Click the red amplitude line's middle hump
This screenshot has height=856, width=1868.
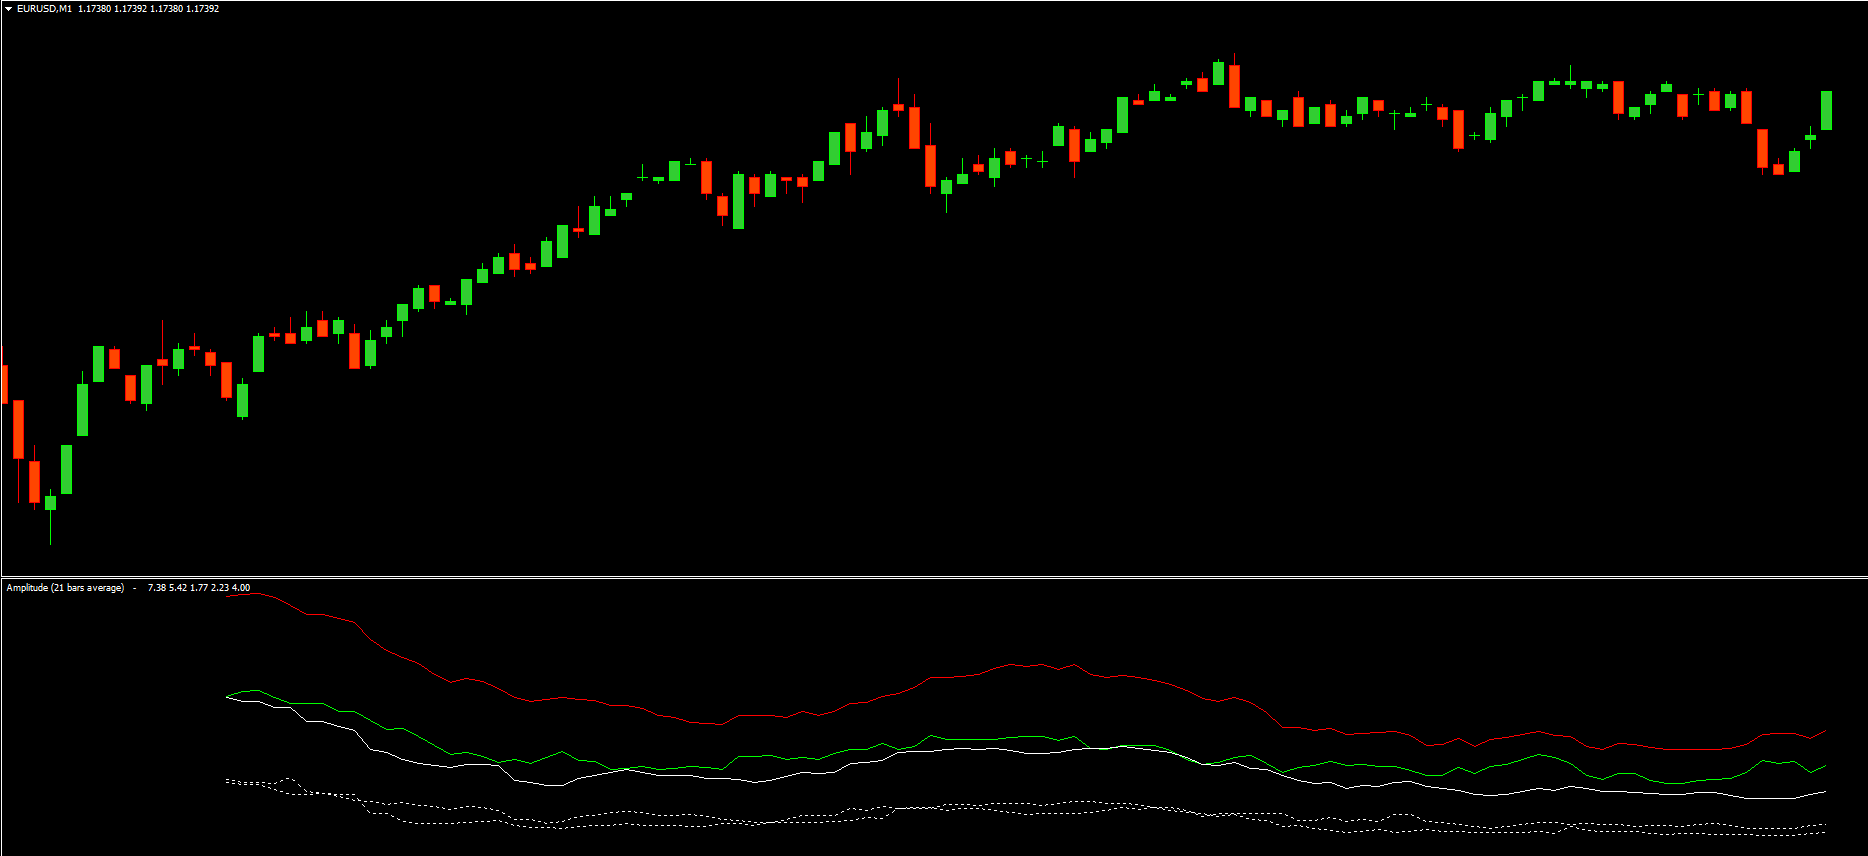[x=1040, y=665]
